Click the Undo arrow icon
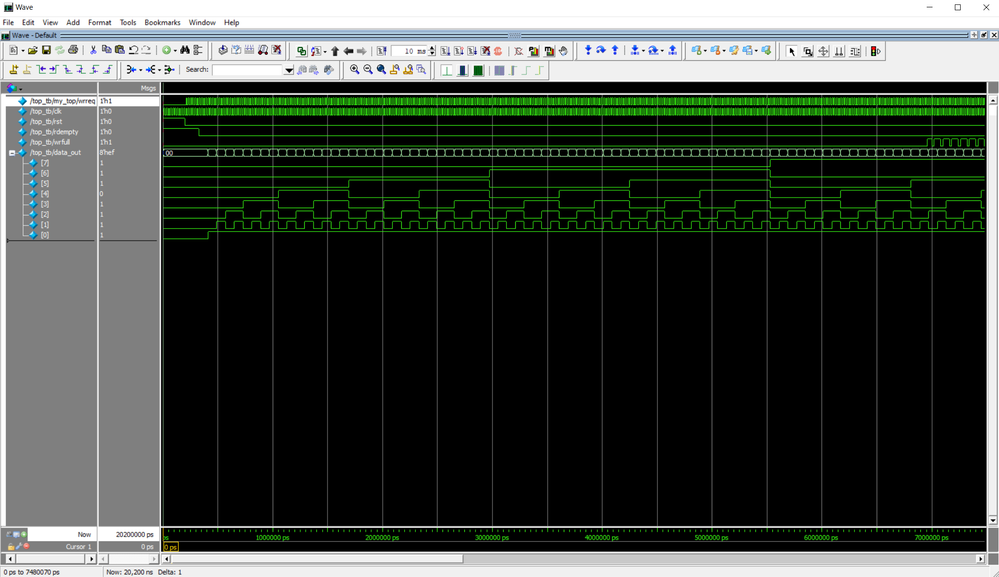This screenshot has height=577, width=999. tap(133, 51)
